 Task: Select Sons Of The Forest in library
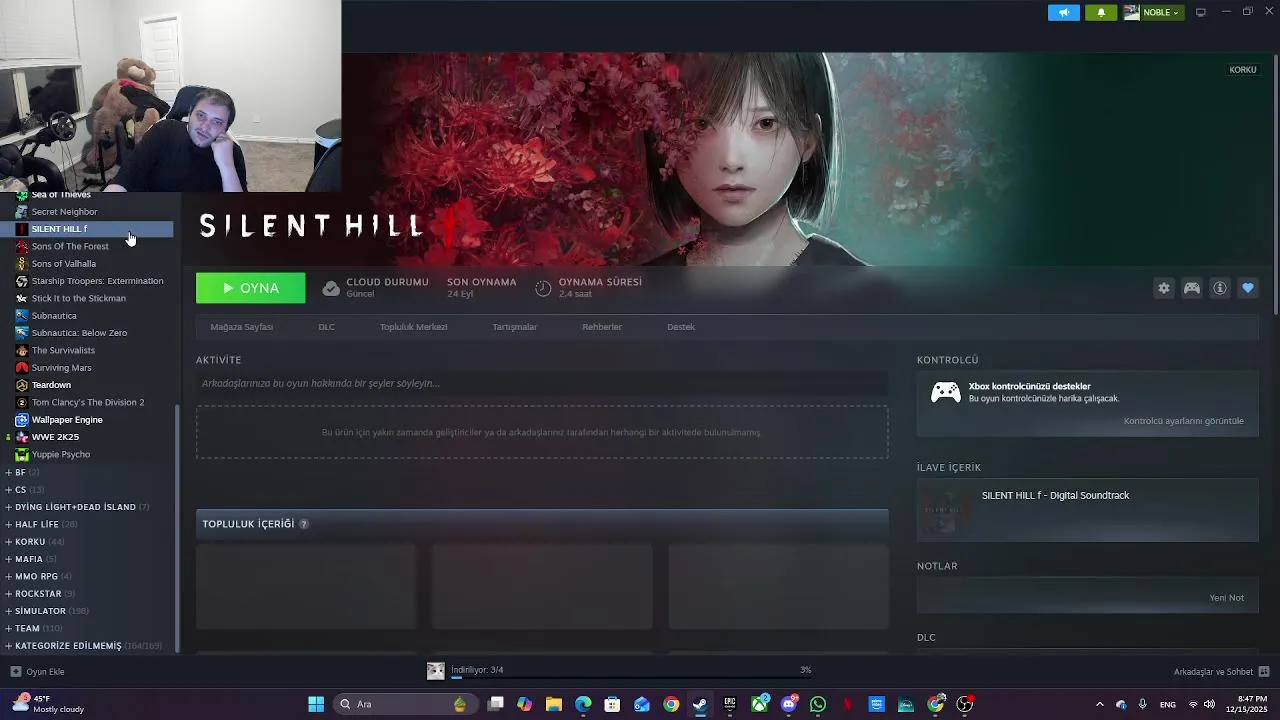click(70, 246)
